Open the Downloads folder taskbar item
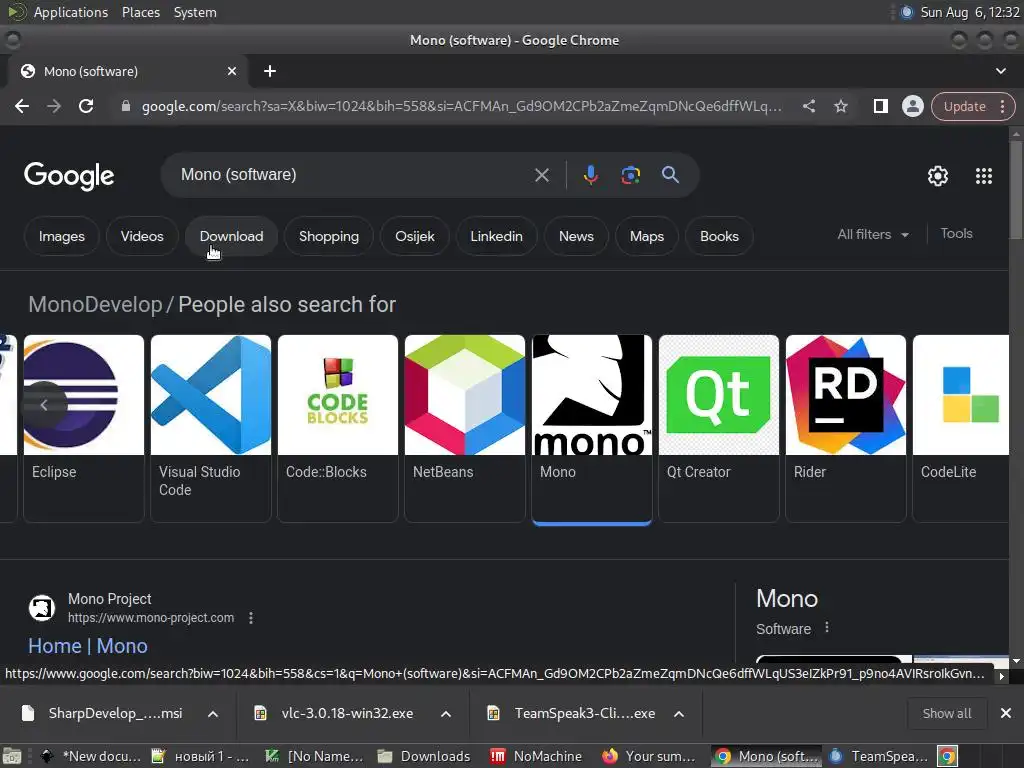Viewport: 1024px width, 768px height. 423,756
